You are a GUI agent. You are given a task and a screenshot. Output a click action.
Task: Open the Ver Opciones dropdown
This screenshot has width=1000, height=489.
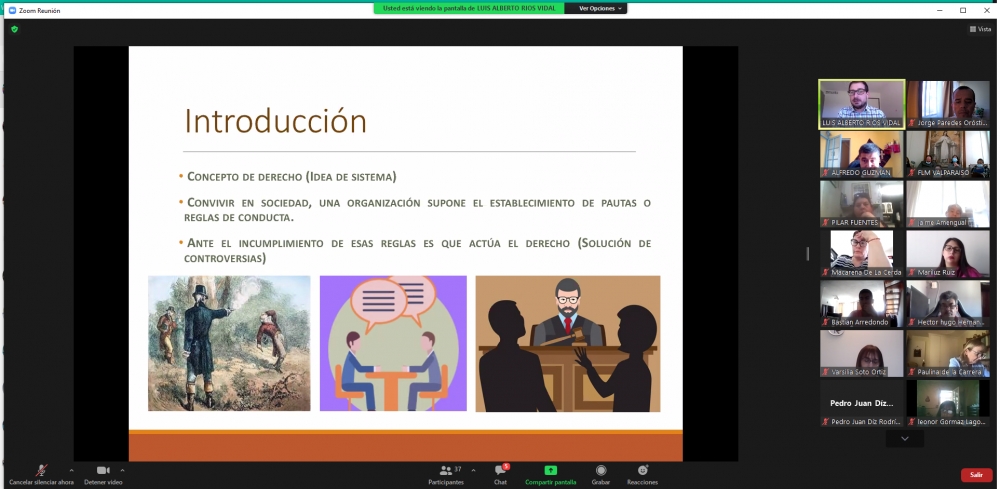[600, 8]
